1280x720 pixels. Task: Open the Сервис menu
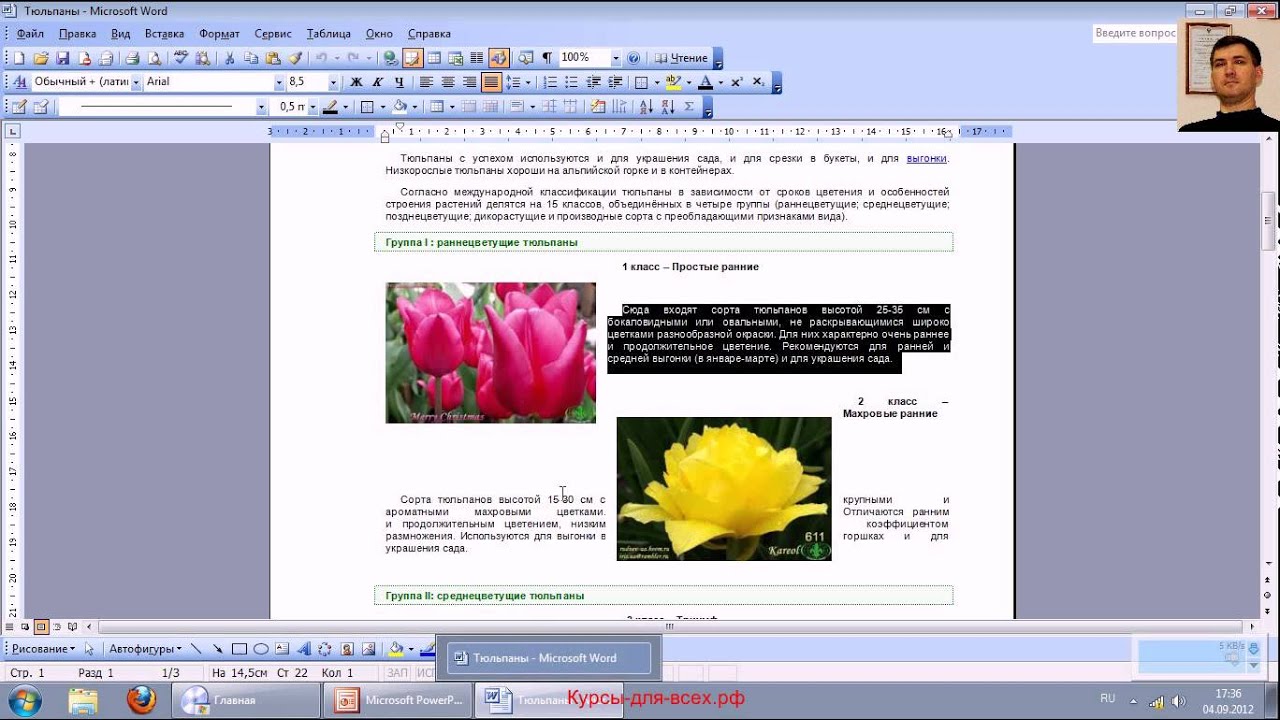[273, 34]
